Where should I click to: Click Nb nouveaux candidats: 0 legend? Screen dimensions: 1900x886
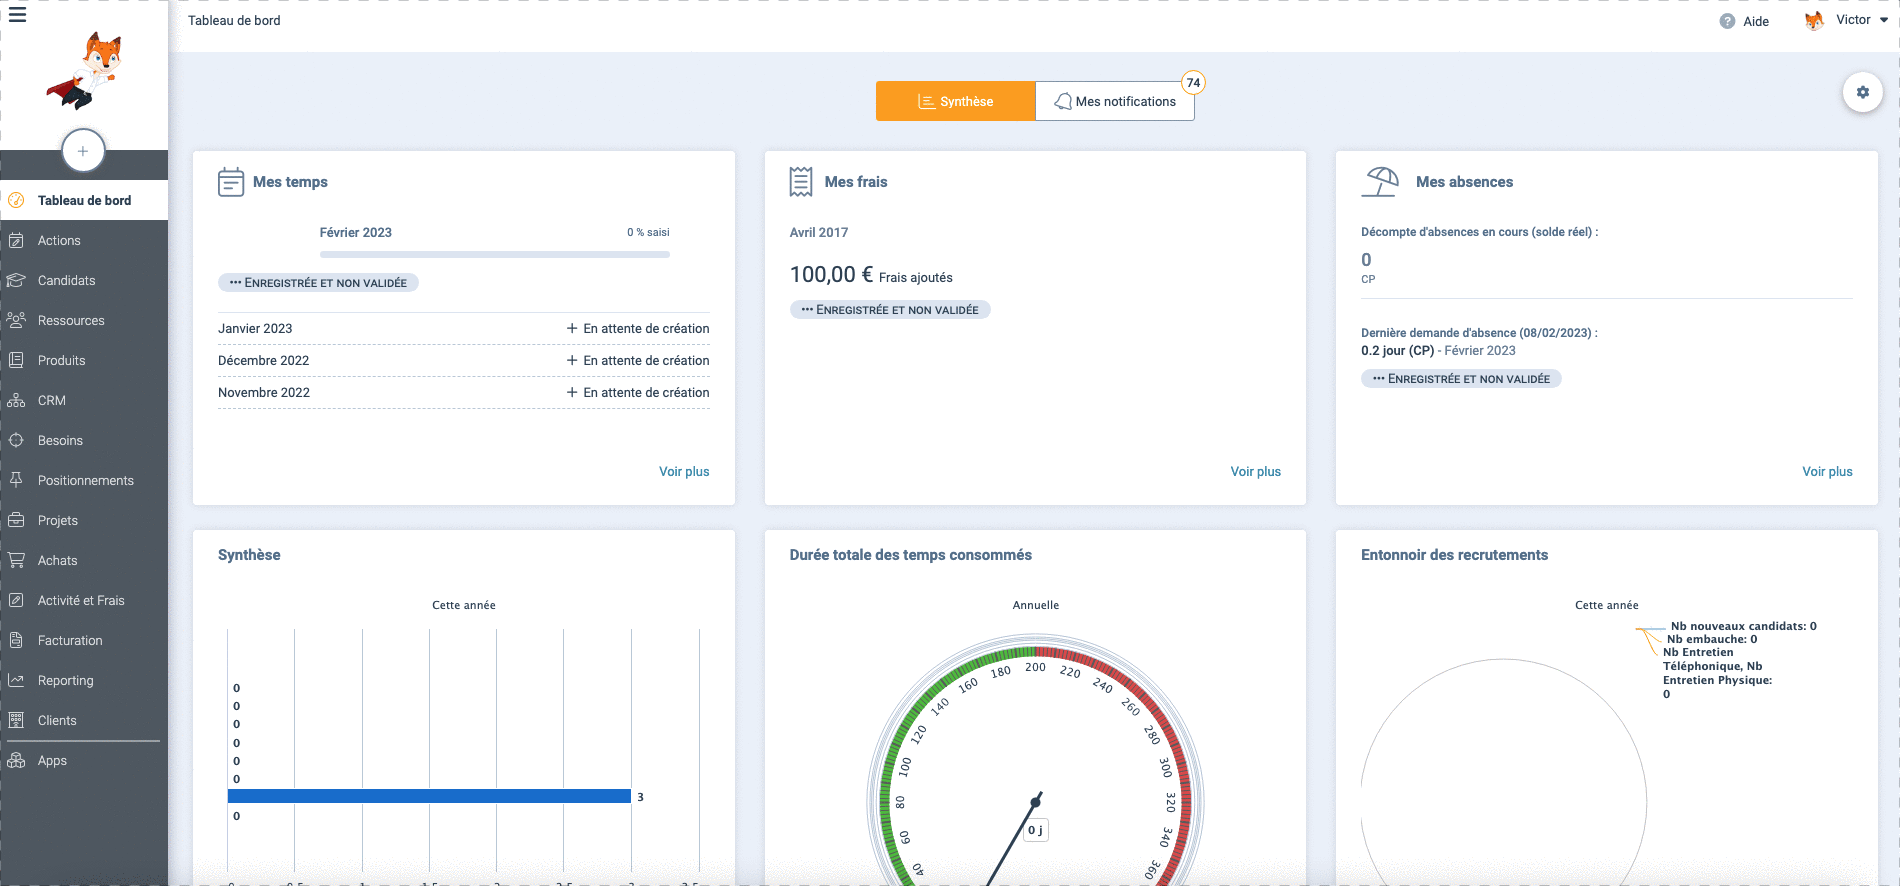tap(1743, 626)
